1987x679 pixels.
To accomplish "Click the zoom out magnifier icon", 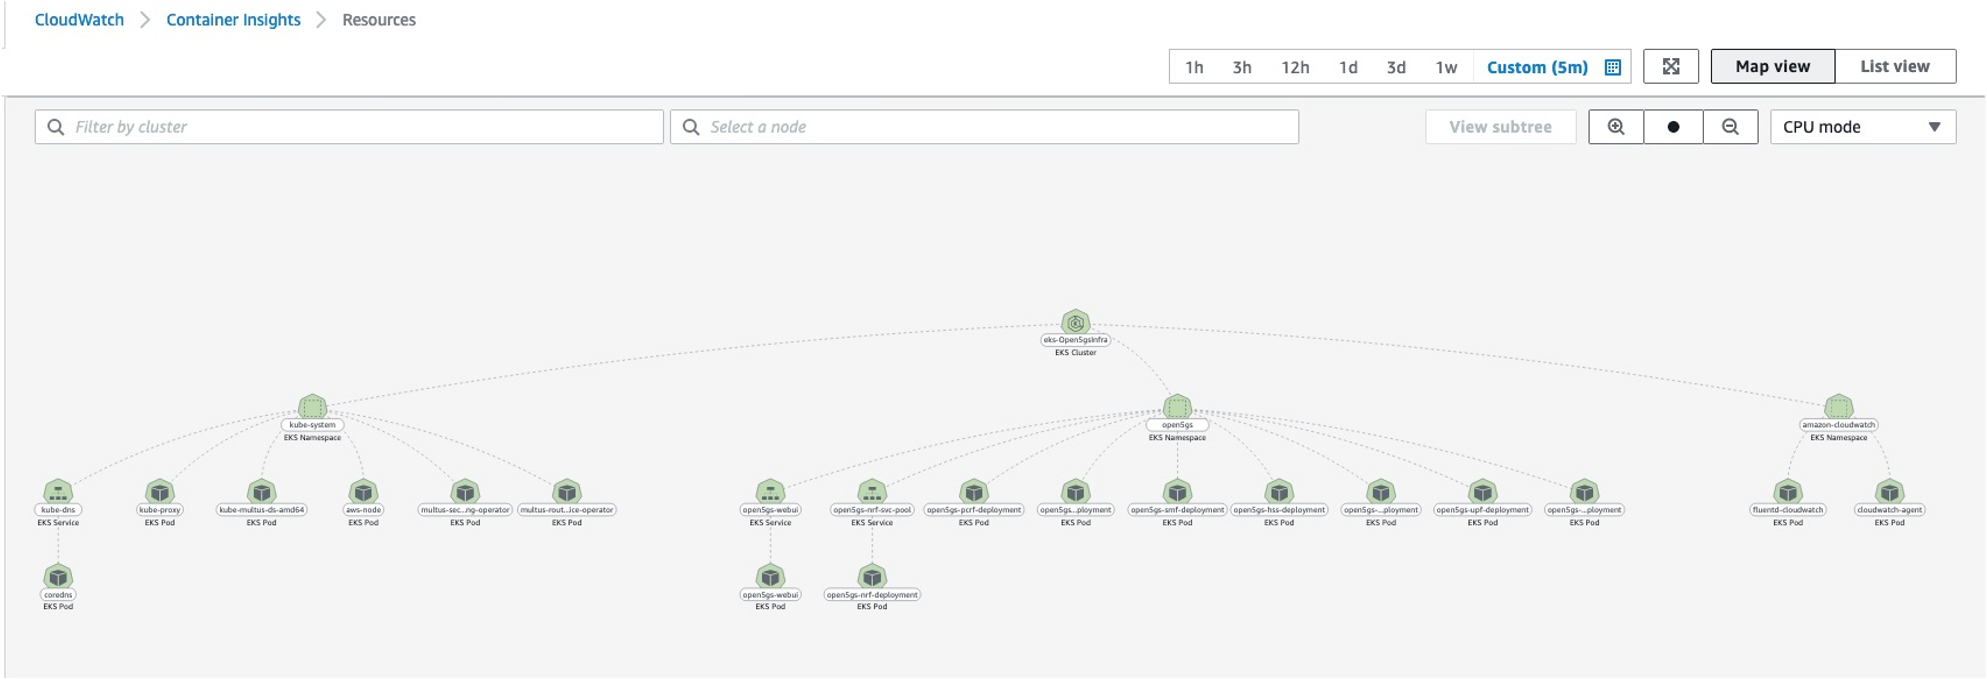I will (x=1730, y=127).
